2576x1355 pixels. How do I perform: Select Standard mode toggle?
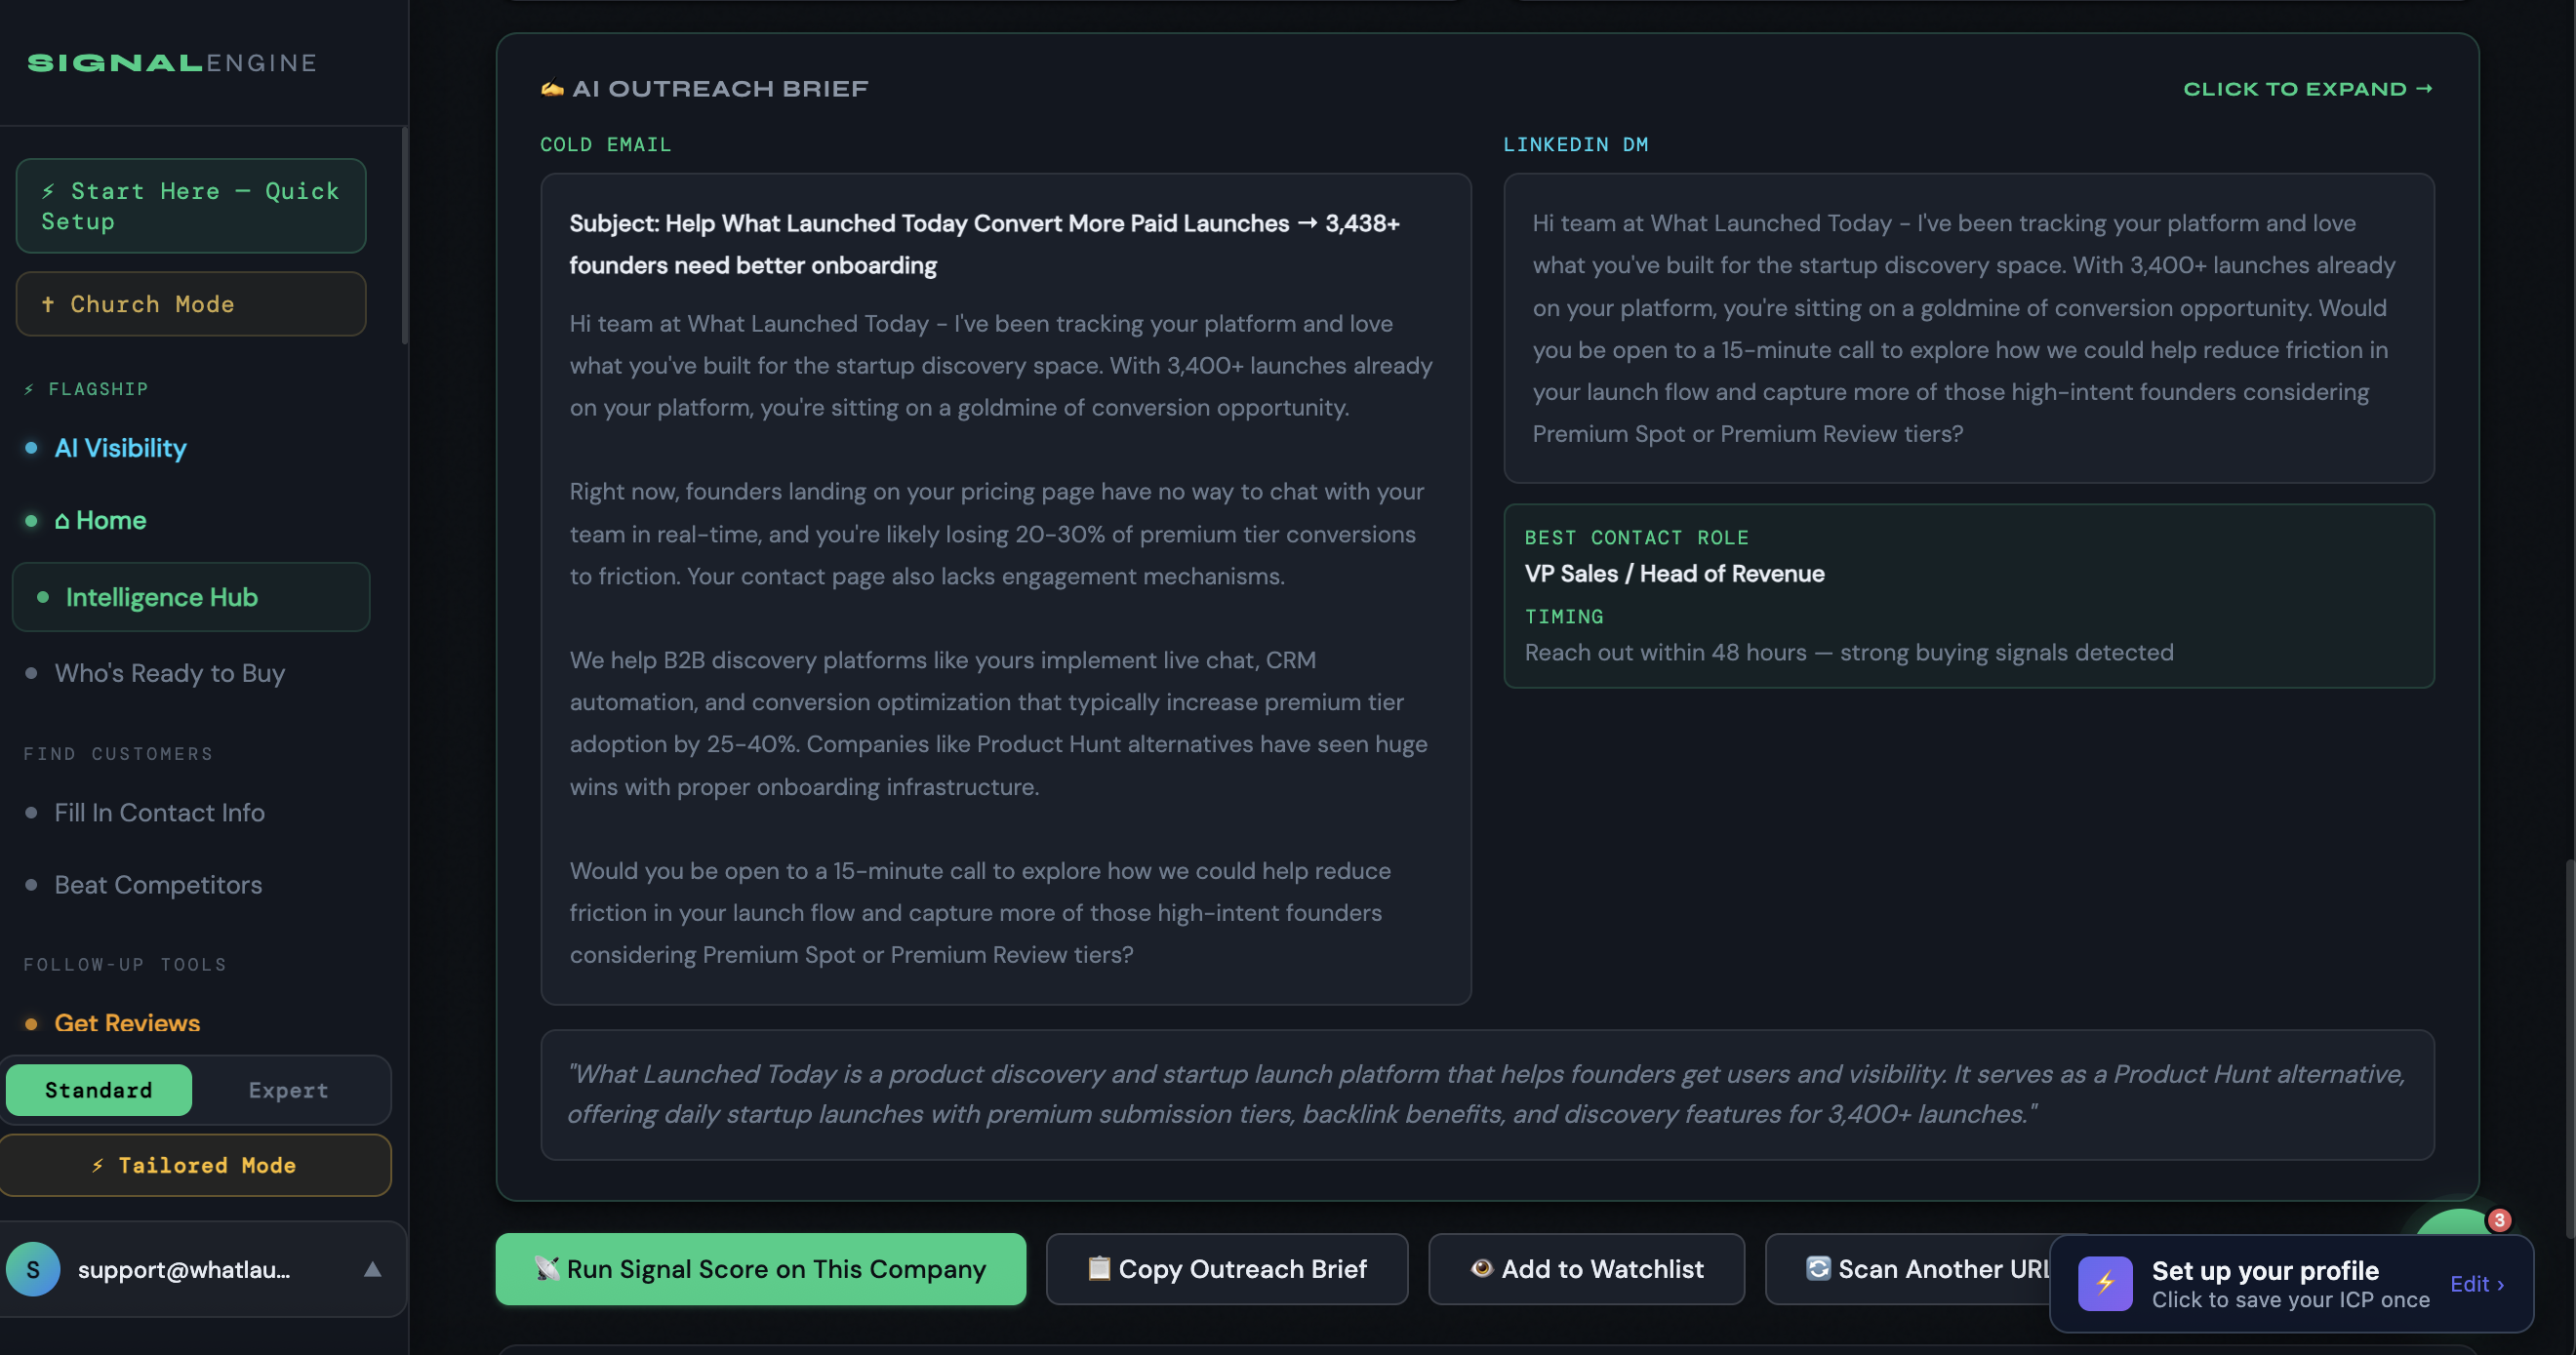coord(99,1090)
